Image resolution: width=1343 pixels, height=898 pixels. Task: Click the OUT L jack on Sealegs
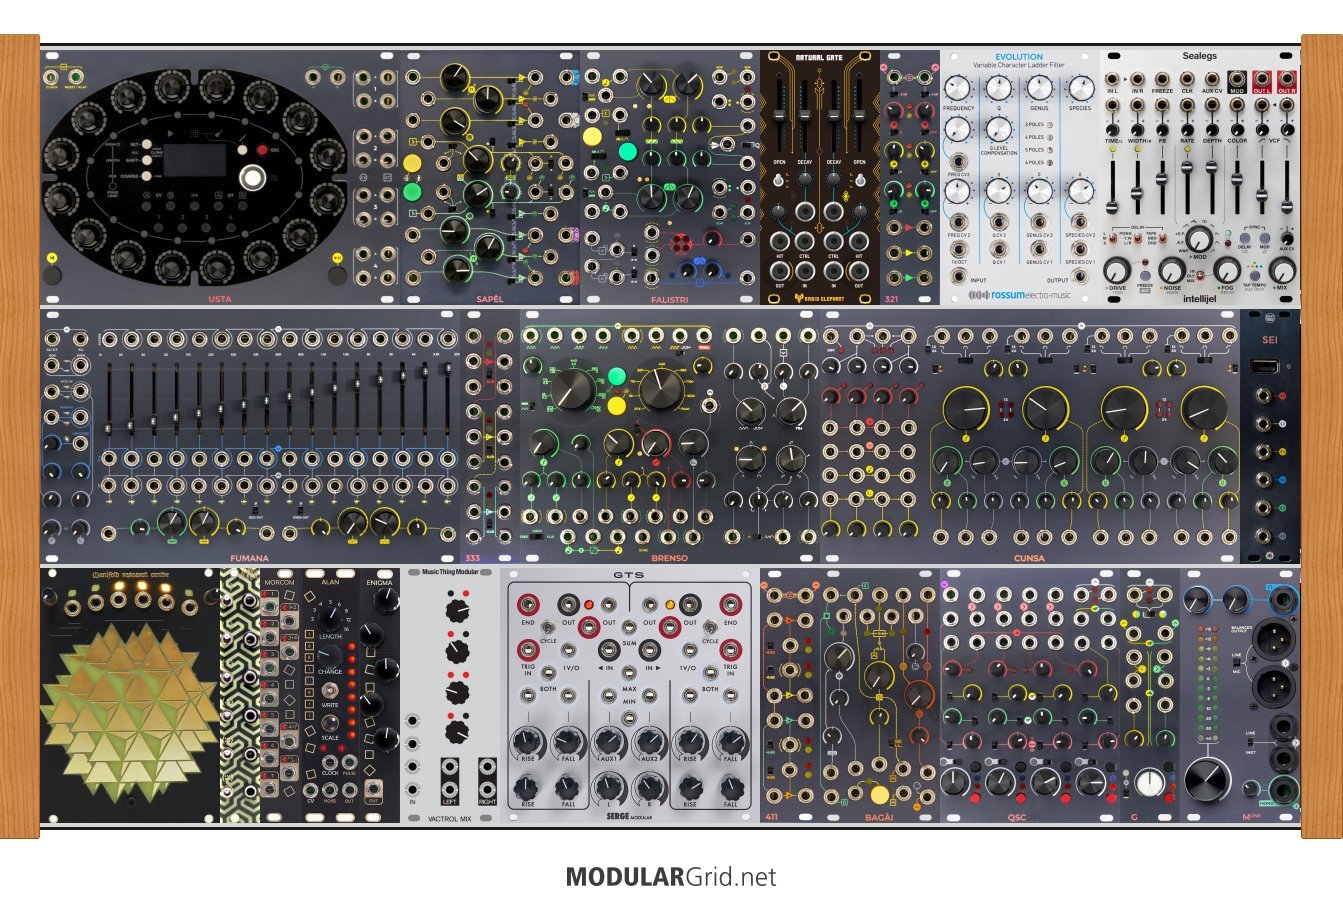pyautogui.click(x=1261, y=80)
